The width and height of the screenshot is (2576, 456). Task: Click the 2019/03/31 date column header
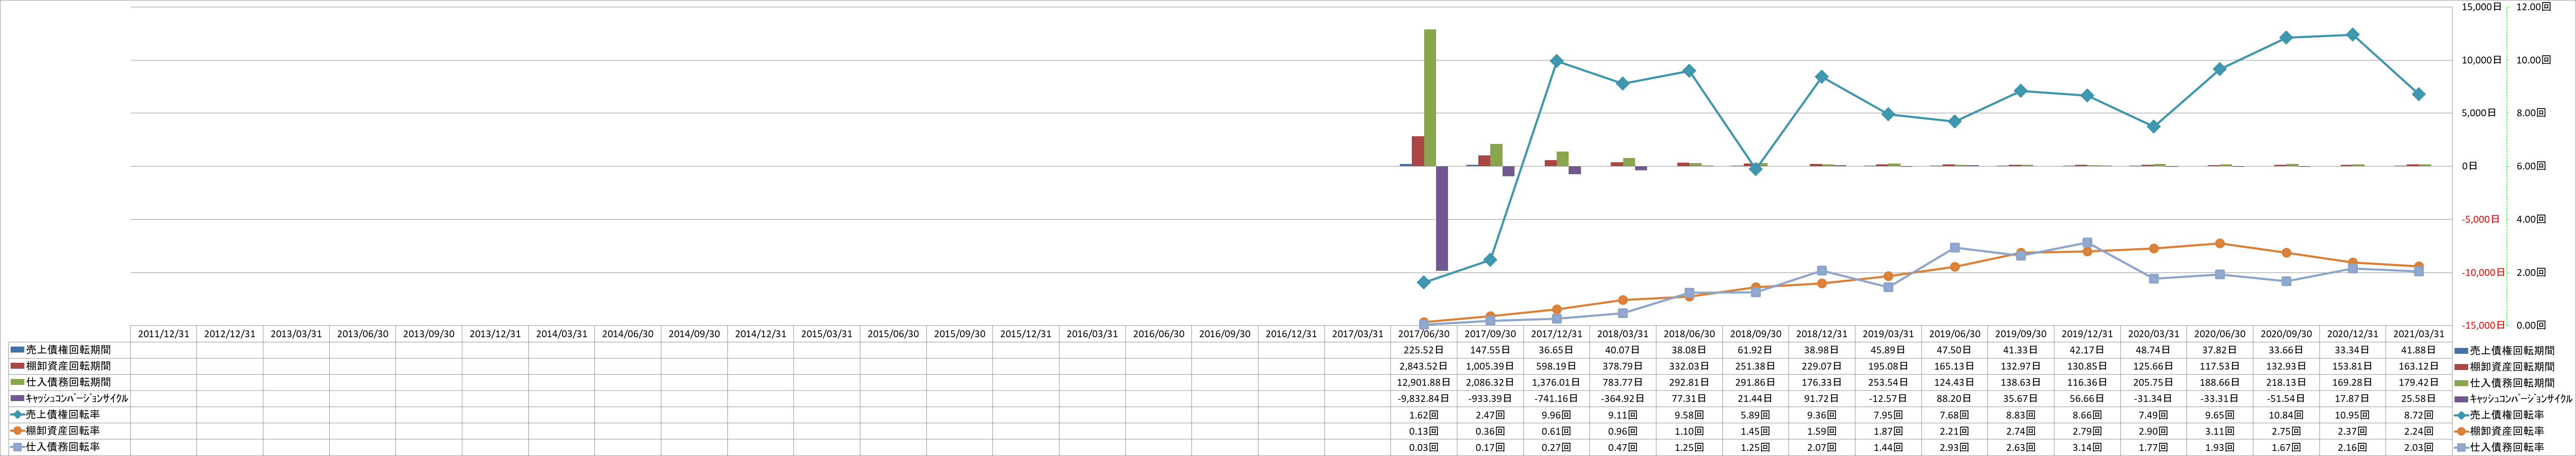pos(1888,334)
